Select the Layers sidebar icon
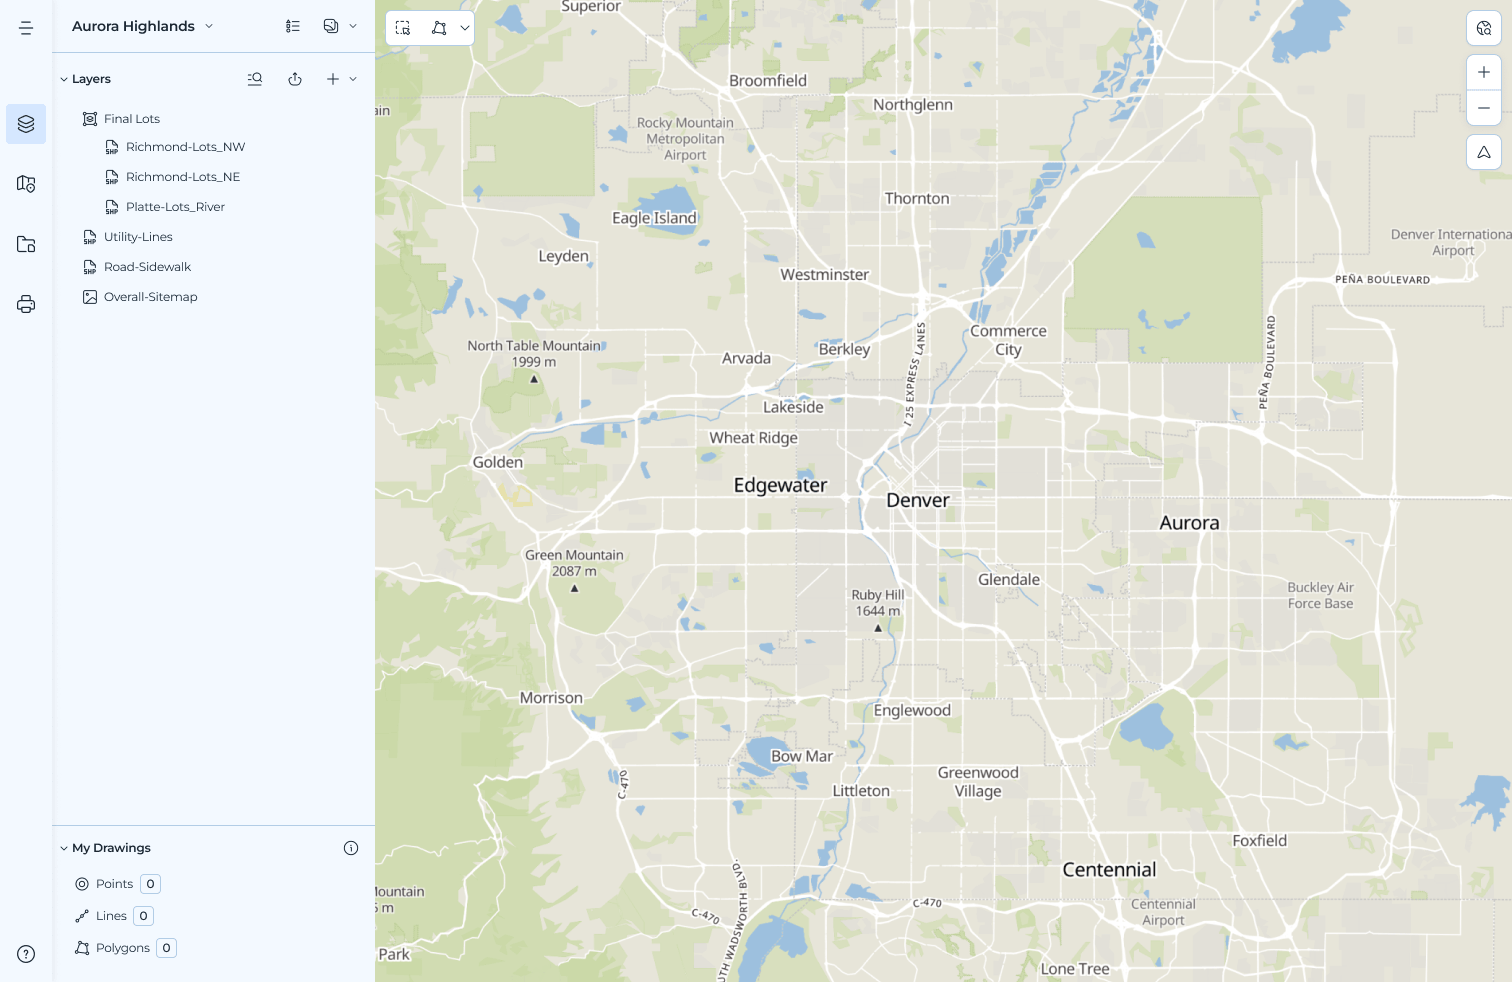 [26, 124]
